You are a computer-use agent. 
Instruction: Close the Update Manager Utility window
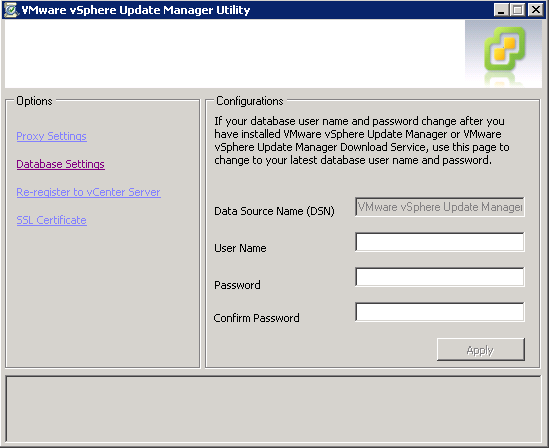coord(536,9)
